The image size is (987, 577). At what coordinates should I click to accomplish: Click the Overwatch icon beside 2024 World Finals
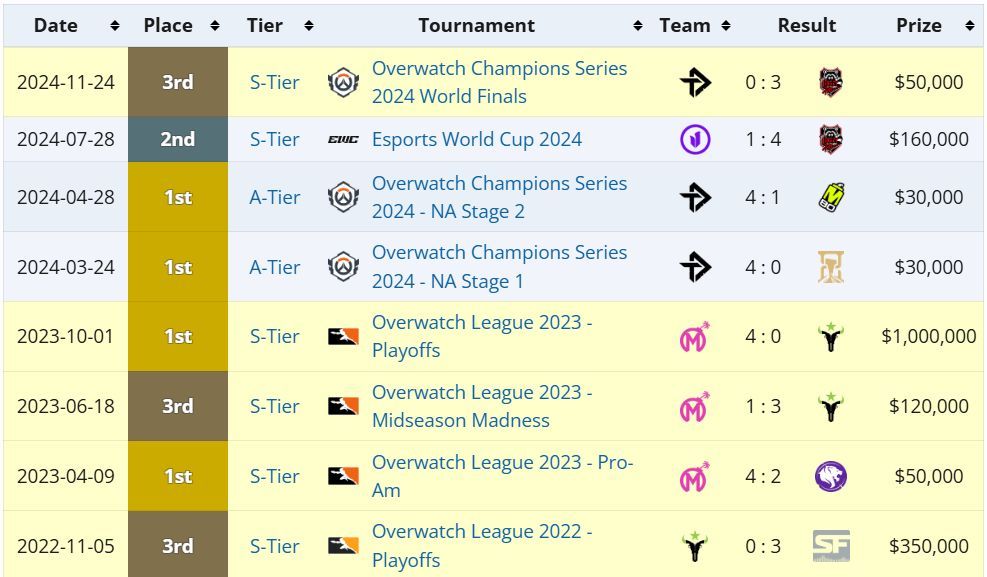pyautogui.click(x=343, y=82)
